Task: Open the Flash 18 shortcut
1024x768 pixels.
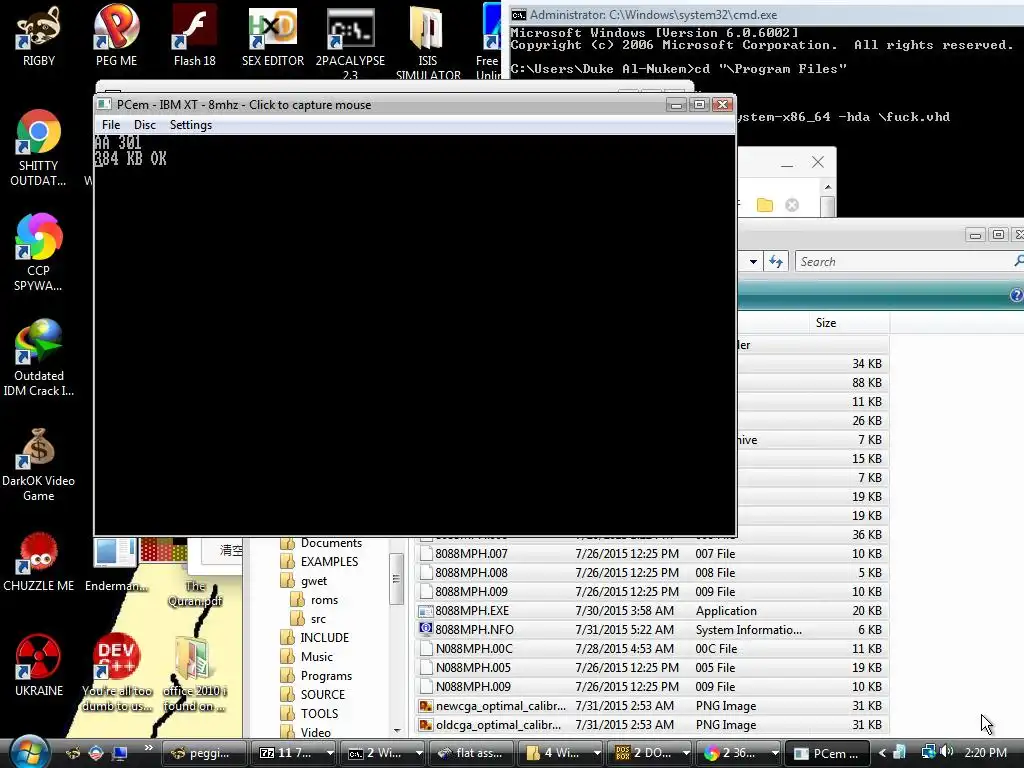Action: point(195,36)
